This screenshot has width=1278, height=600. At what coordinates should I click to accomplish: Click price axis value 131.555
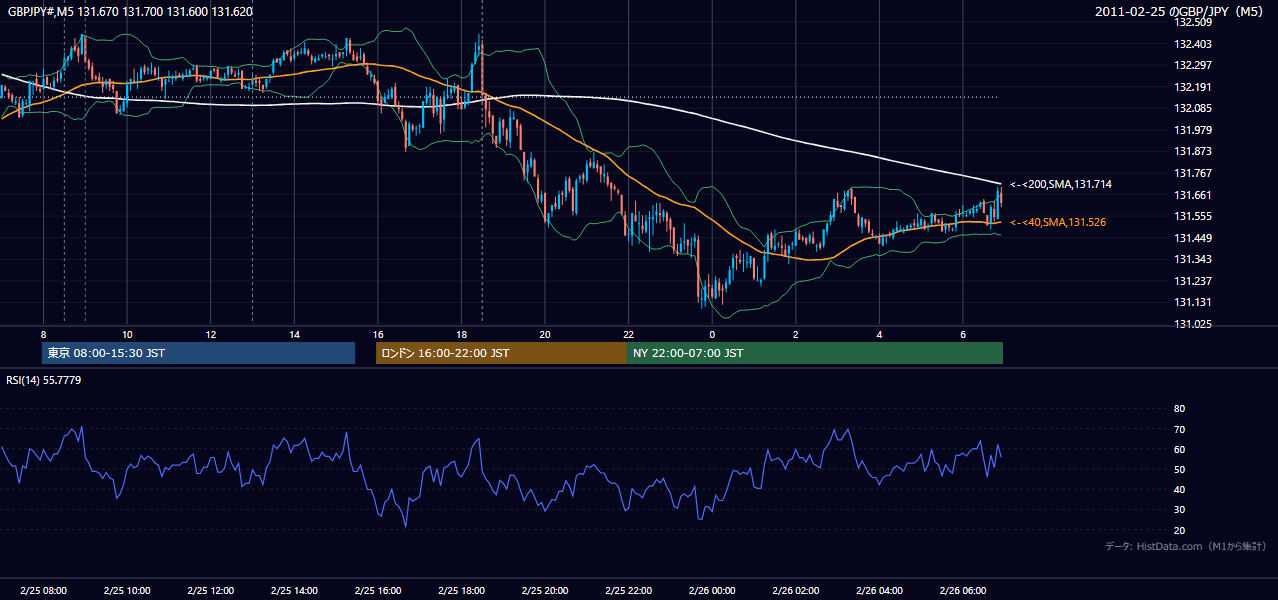tap(1192, 216)
